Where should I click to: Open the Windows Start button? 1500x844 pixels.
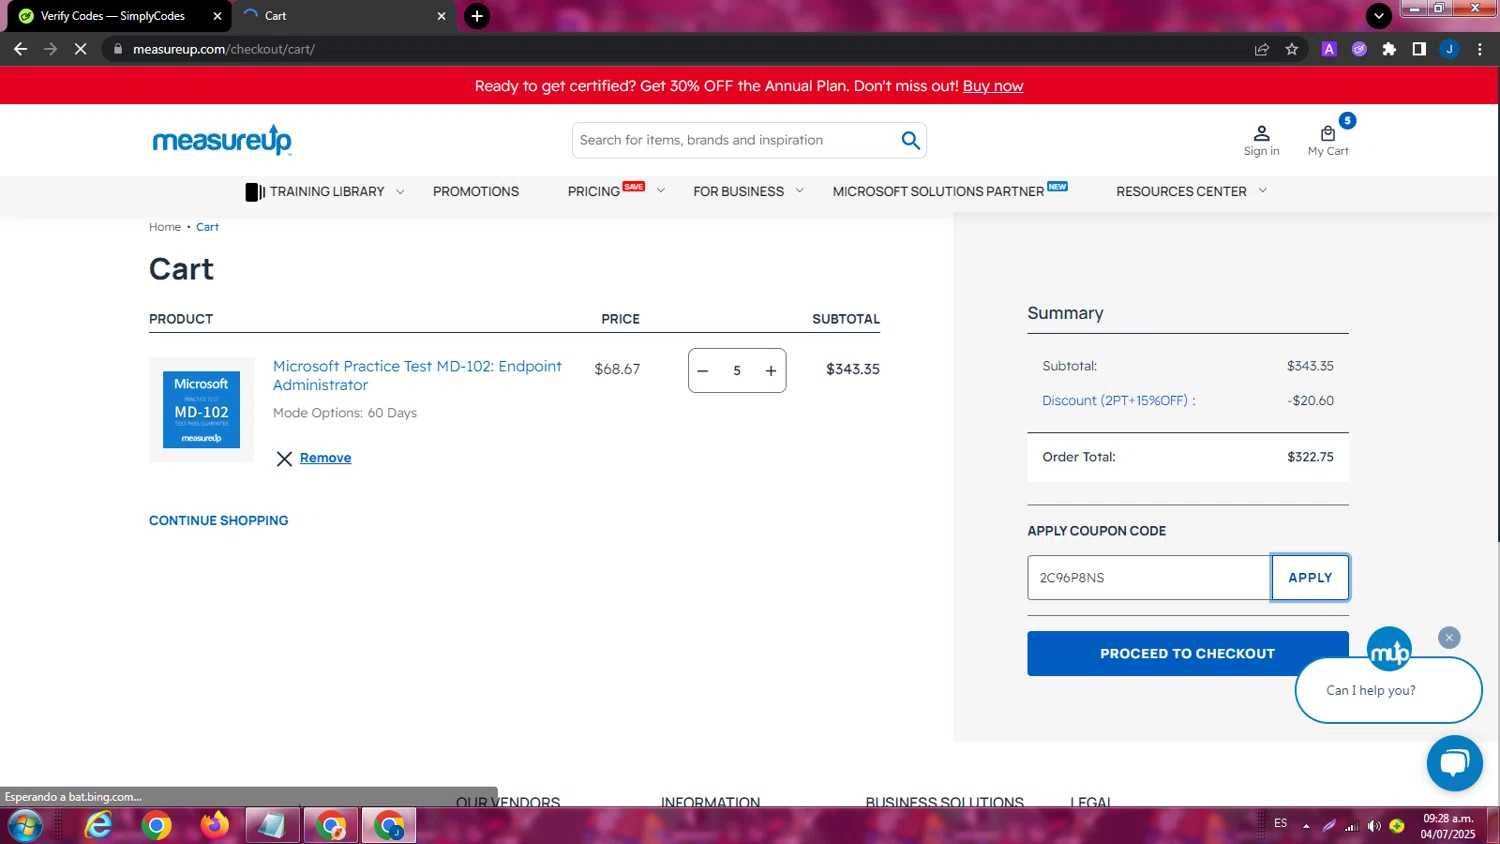coord(24,826)
